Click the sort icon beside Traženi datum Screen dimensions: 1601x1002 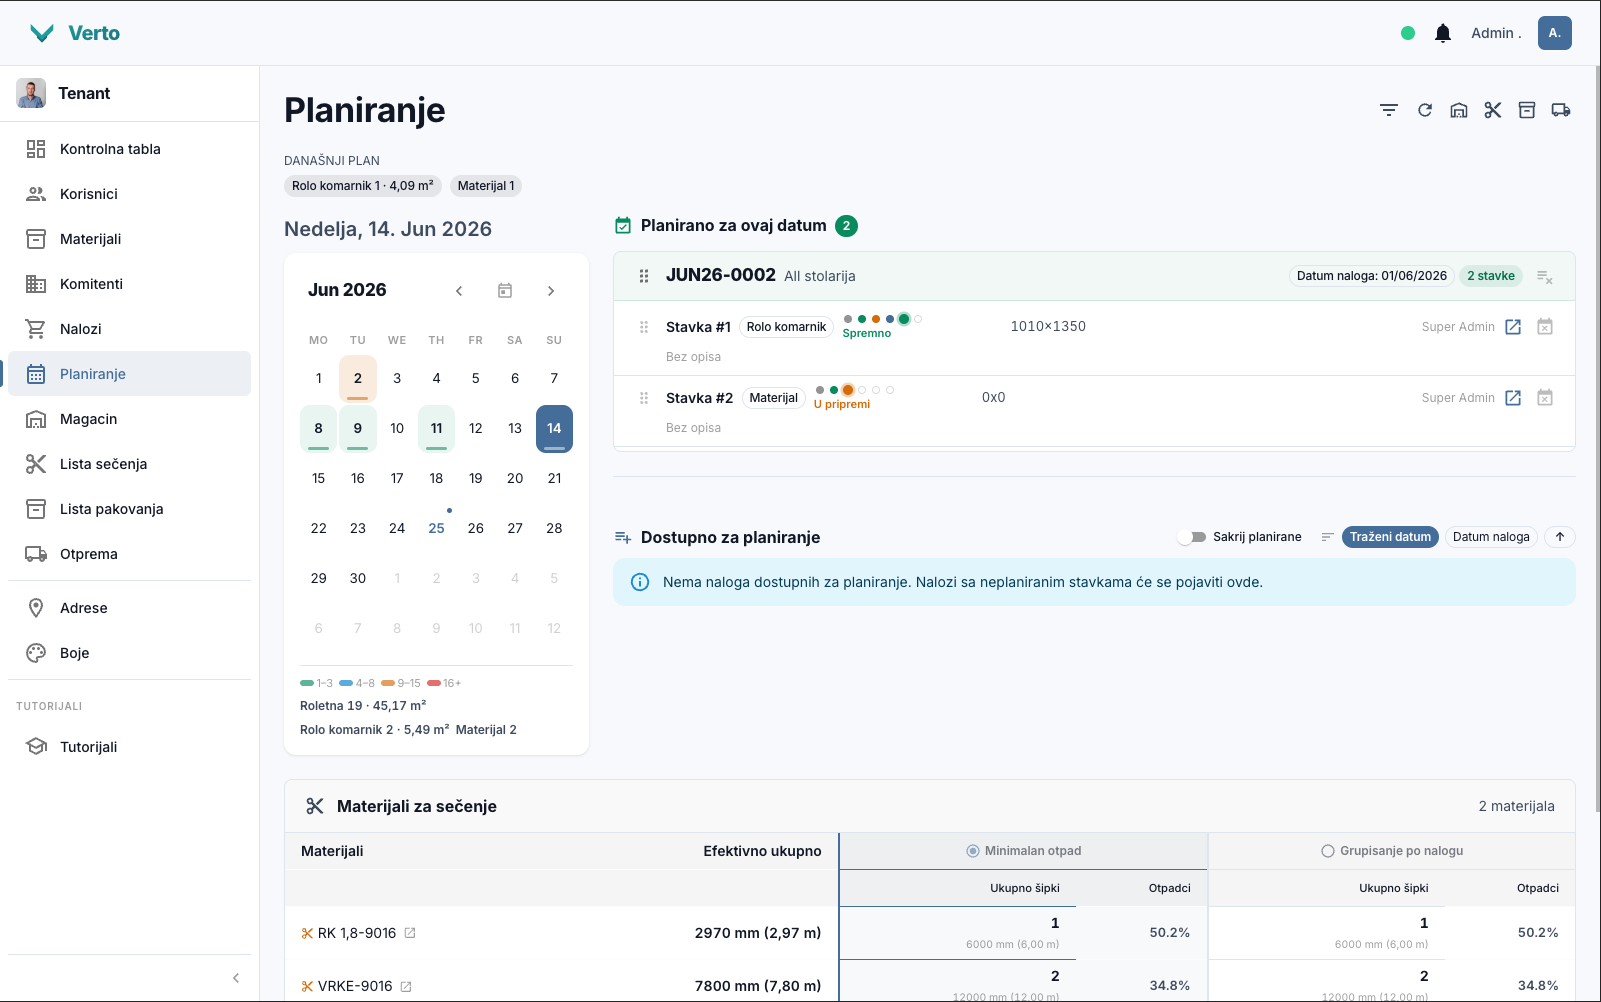pyautogui.click(x=1327, y=537)
